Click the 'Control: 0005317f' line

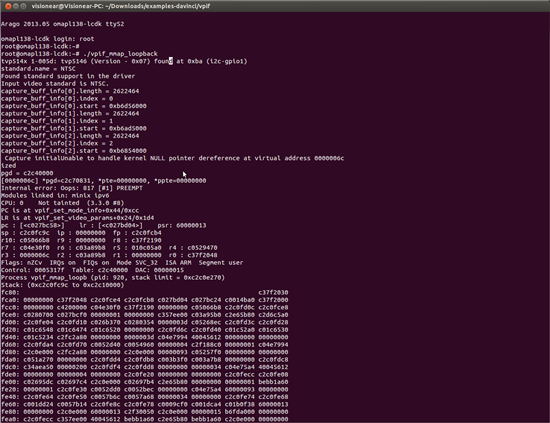(x=92, y=270)
